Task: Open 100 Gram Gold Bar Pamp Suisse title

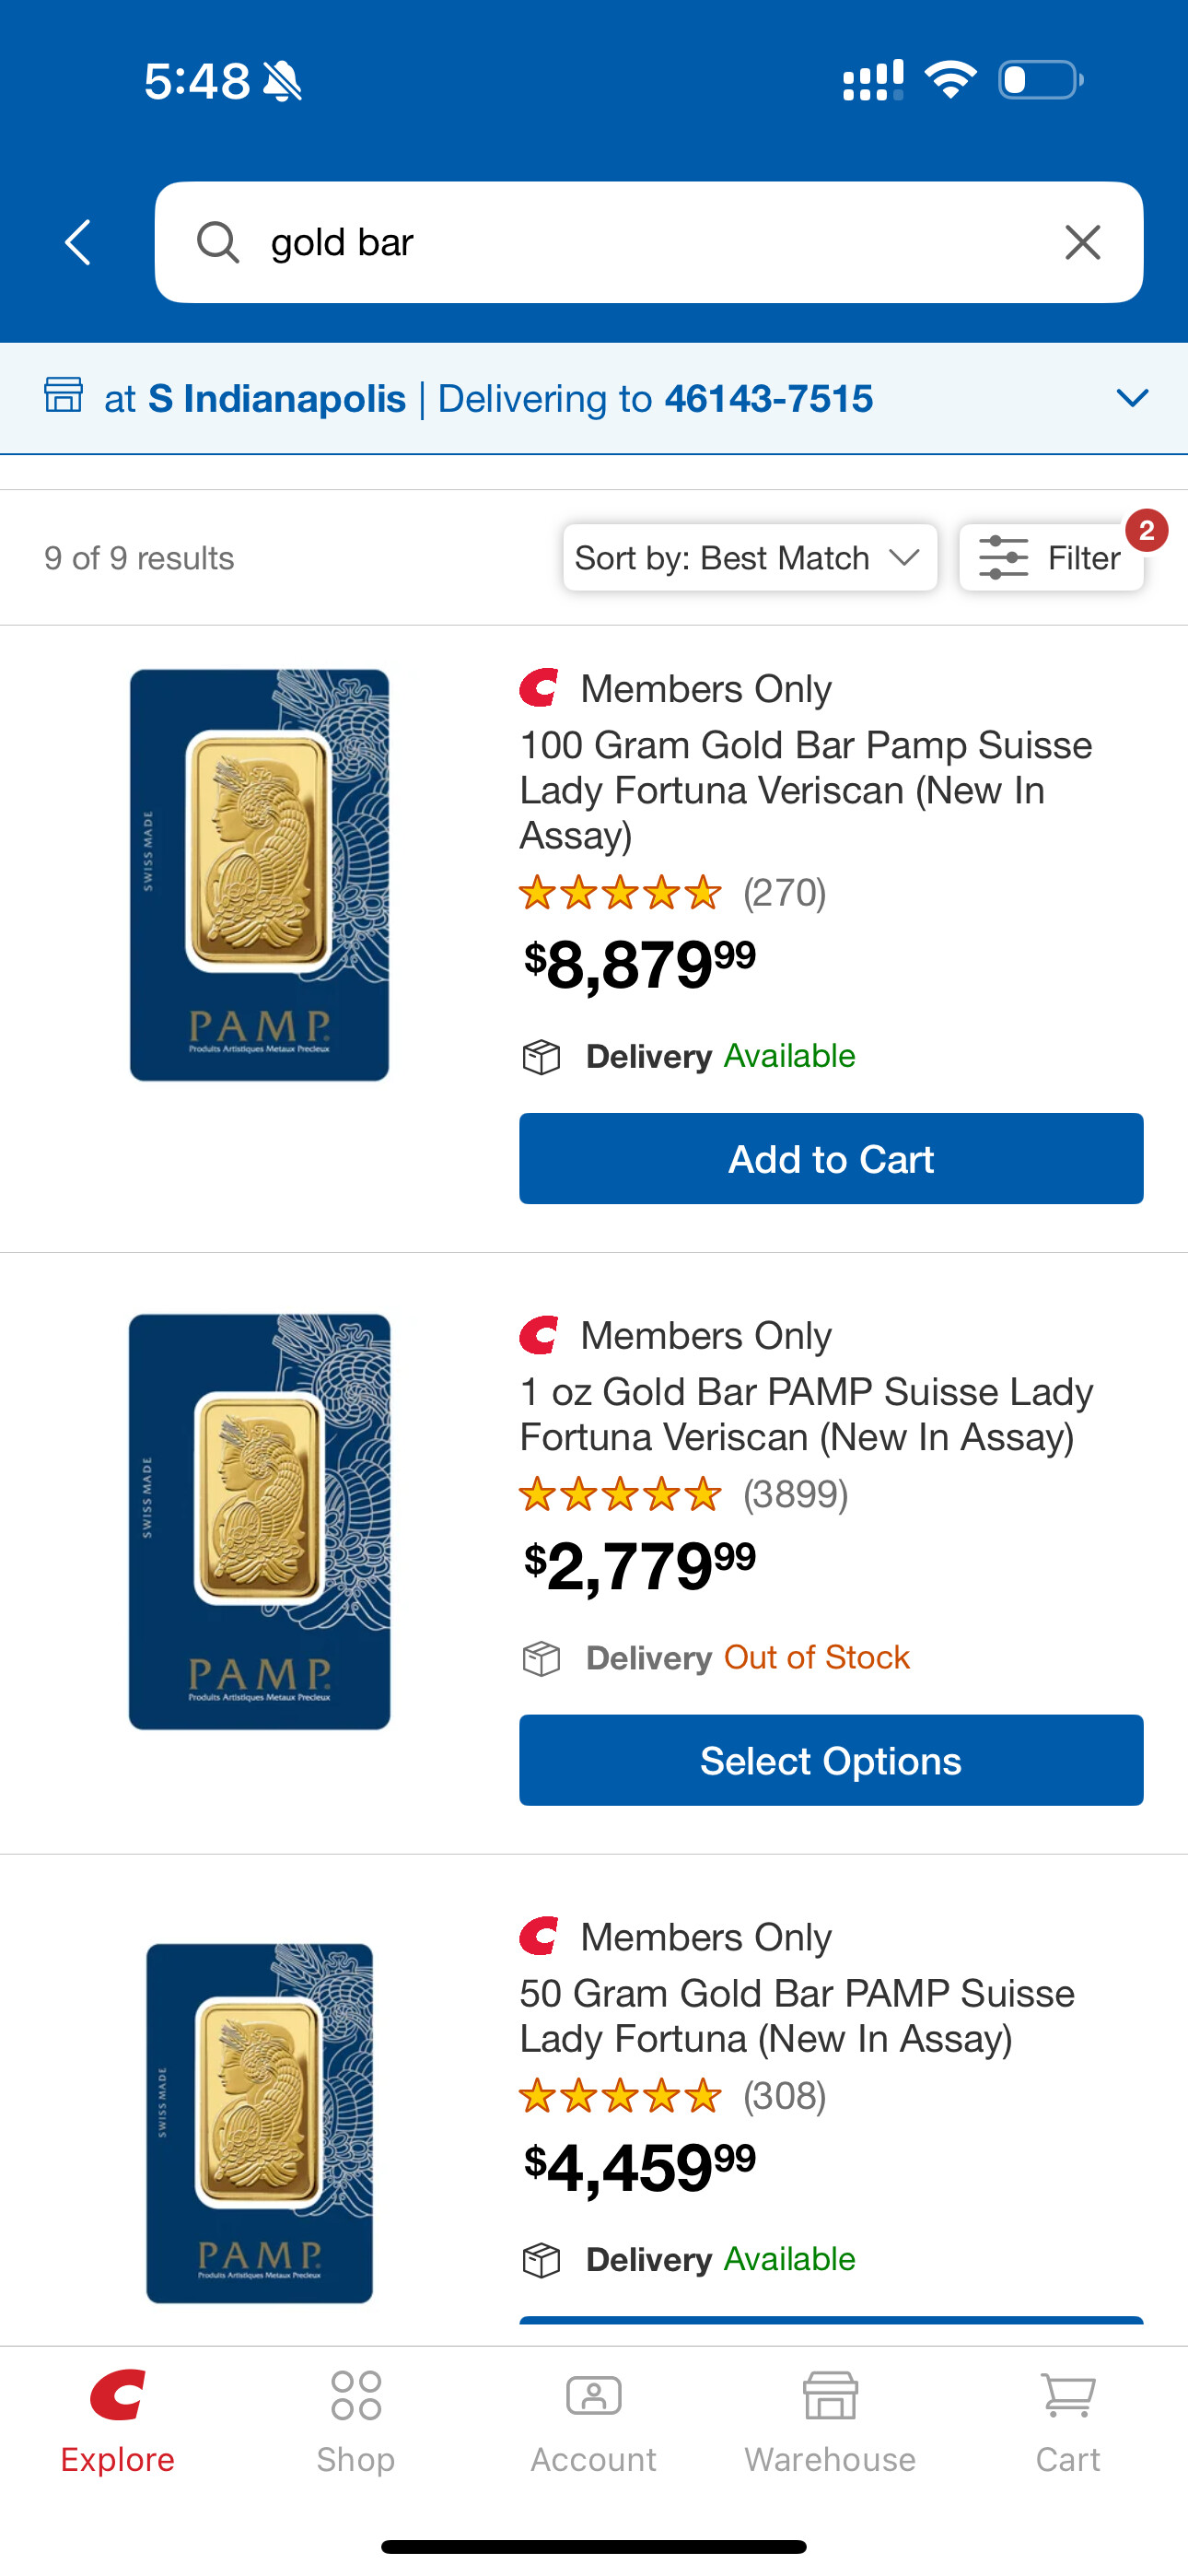Action: coord(805,789)
